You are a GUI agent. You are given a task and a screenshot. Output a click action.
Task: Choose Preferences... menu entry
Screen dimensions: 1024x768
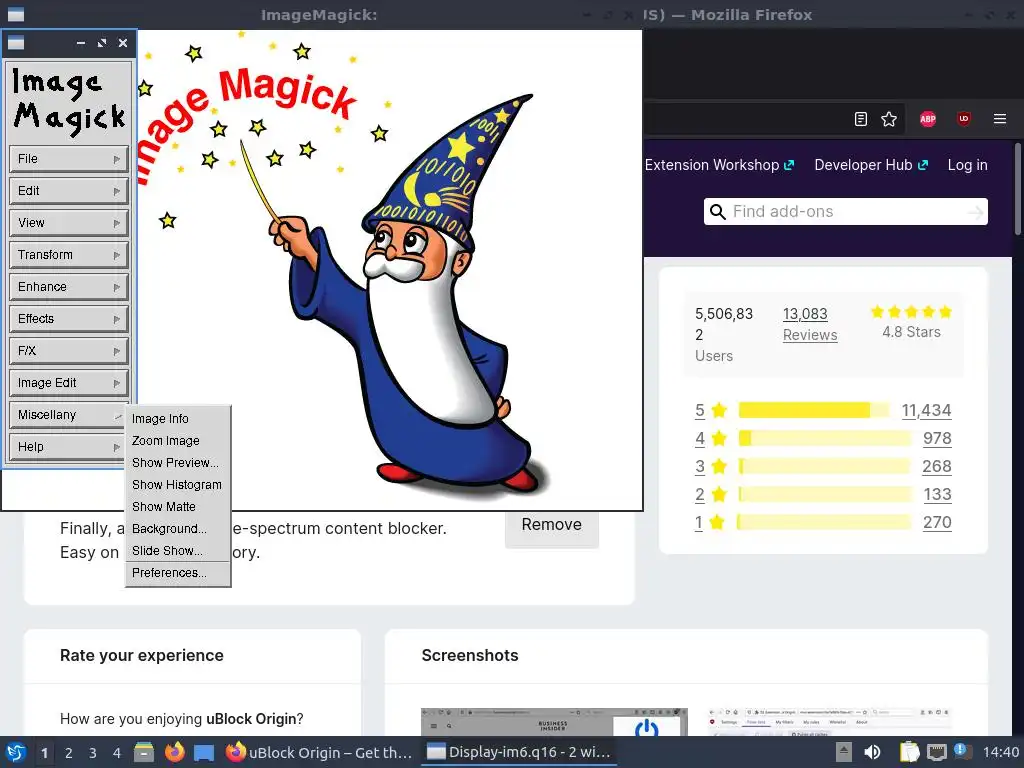tap(178, 573)
